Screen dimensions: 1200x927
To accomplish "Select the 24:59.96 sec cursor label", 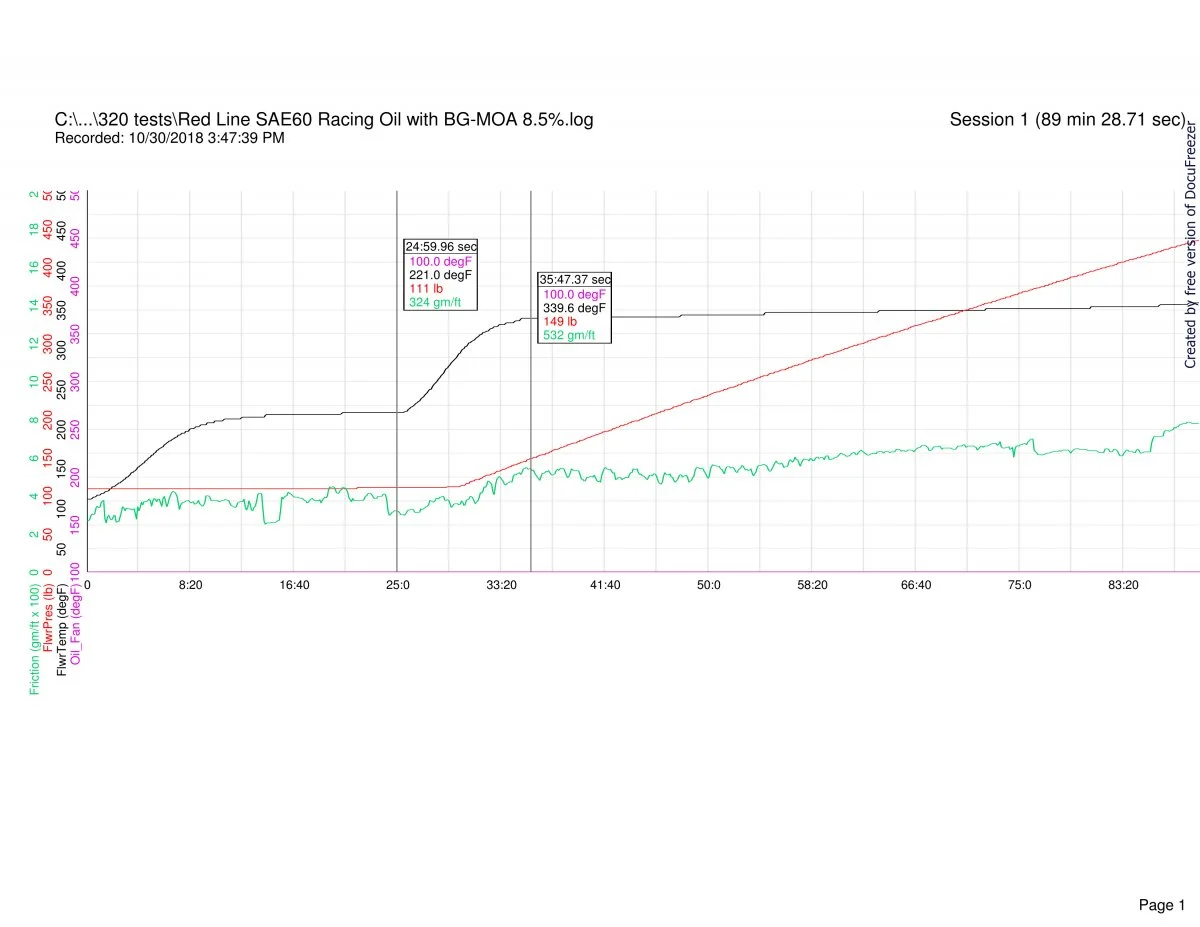I will pos(441,246).
